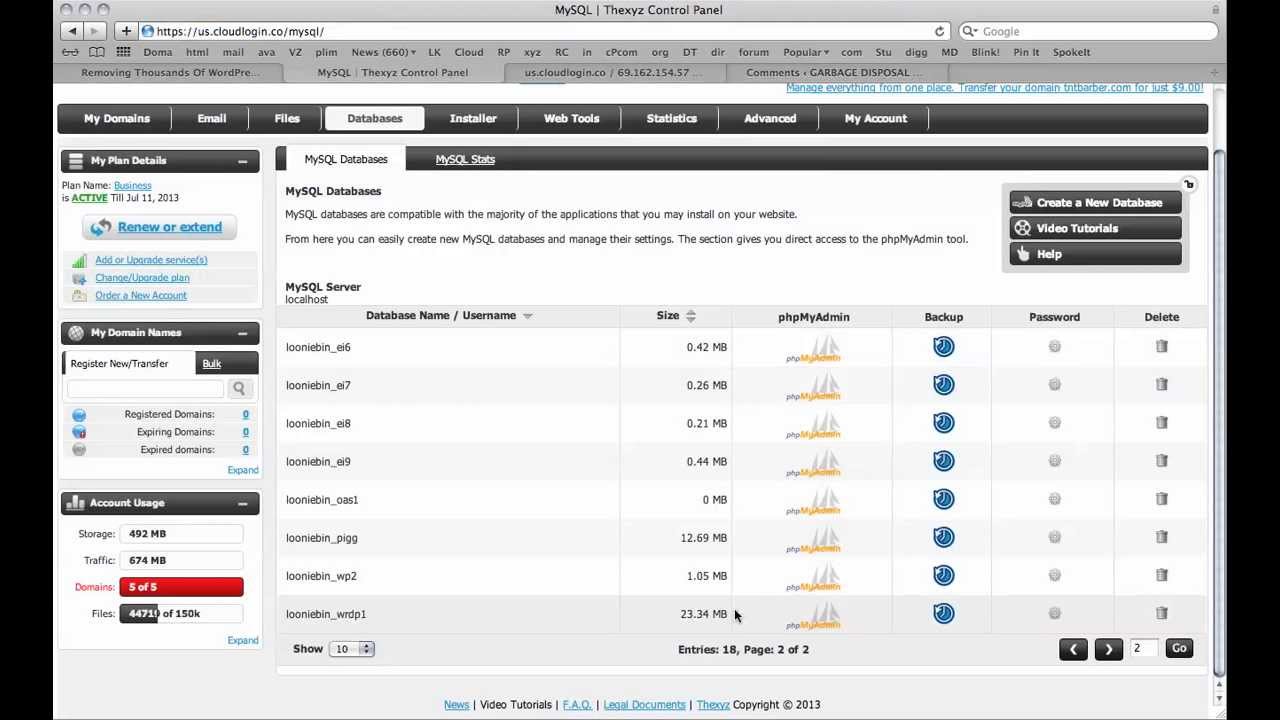Collapse the My Domain Names panel

[242, 333]
